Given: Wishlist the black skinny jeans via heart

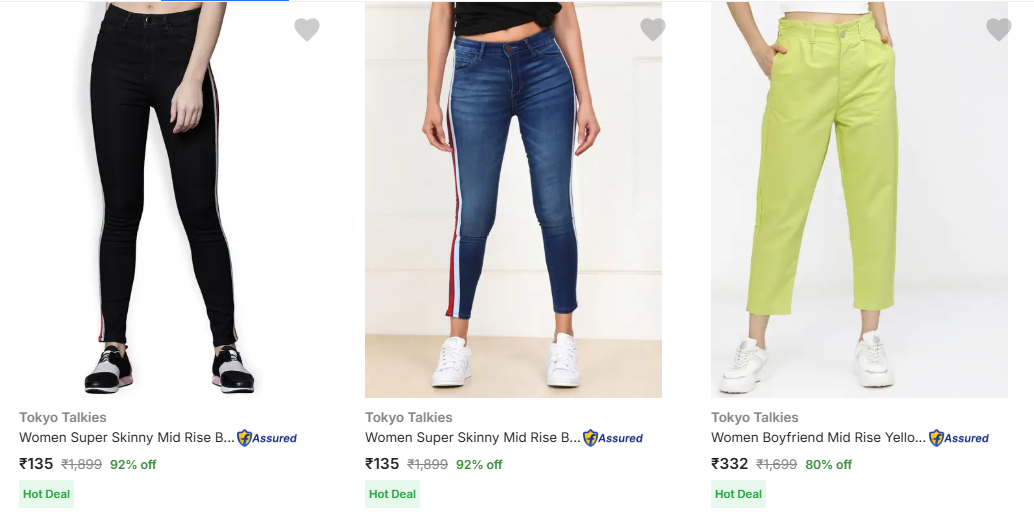Looking at the screenshot, I should point(307,30).
